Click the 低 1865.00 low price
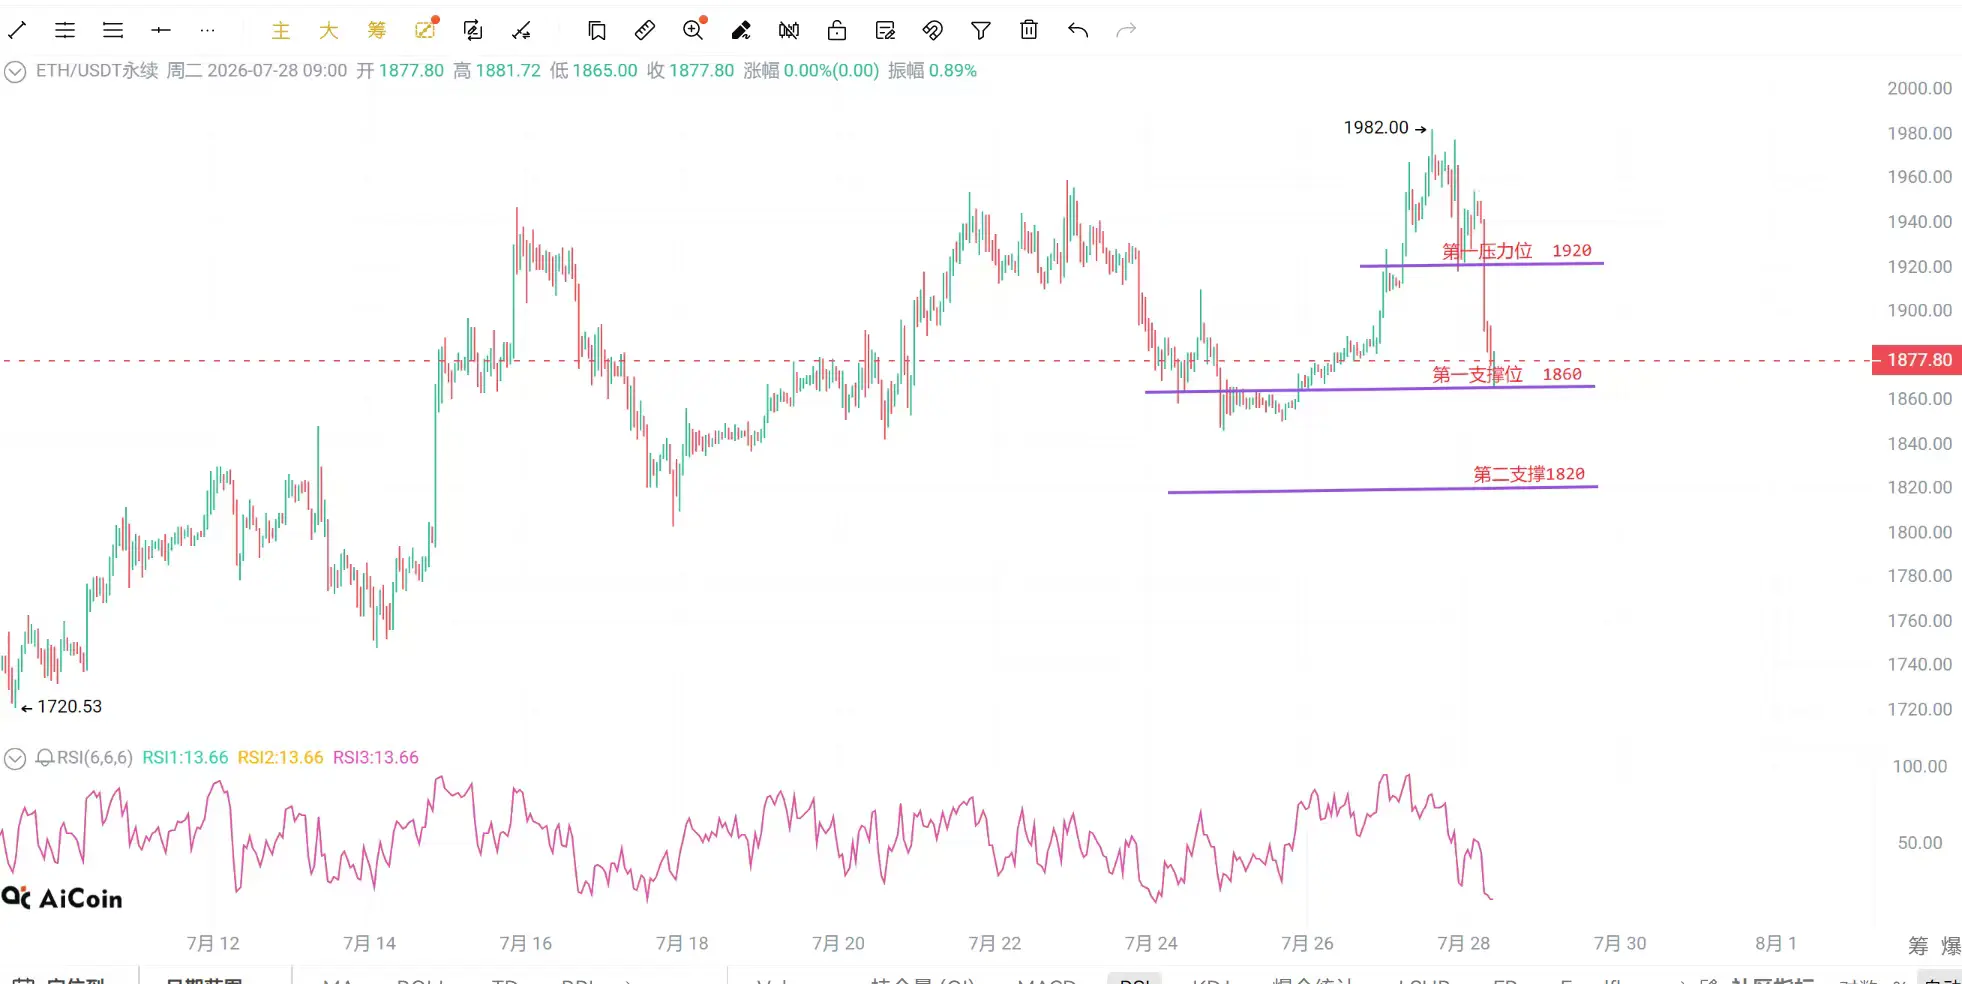 pos(594,71)
